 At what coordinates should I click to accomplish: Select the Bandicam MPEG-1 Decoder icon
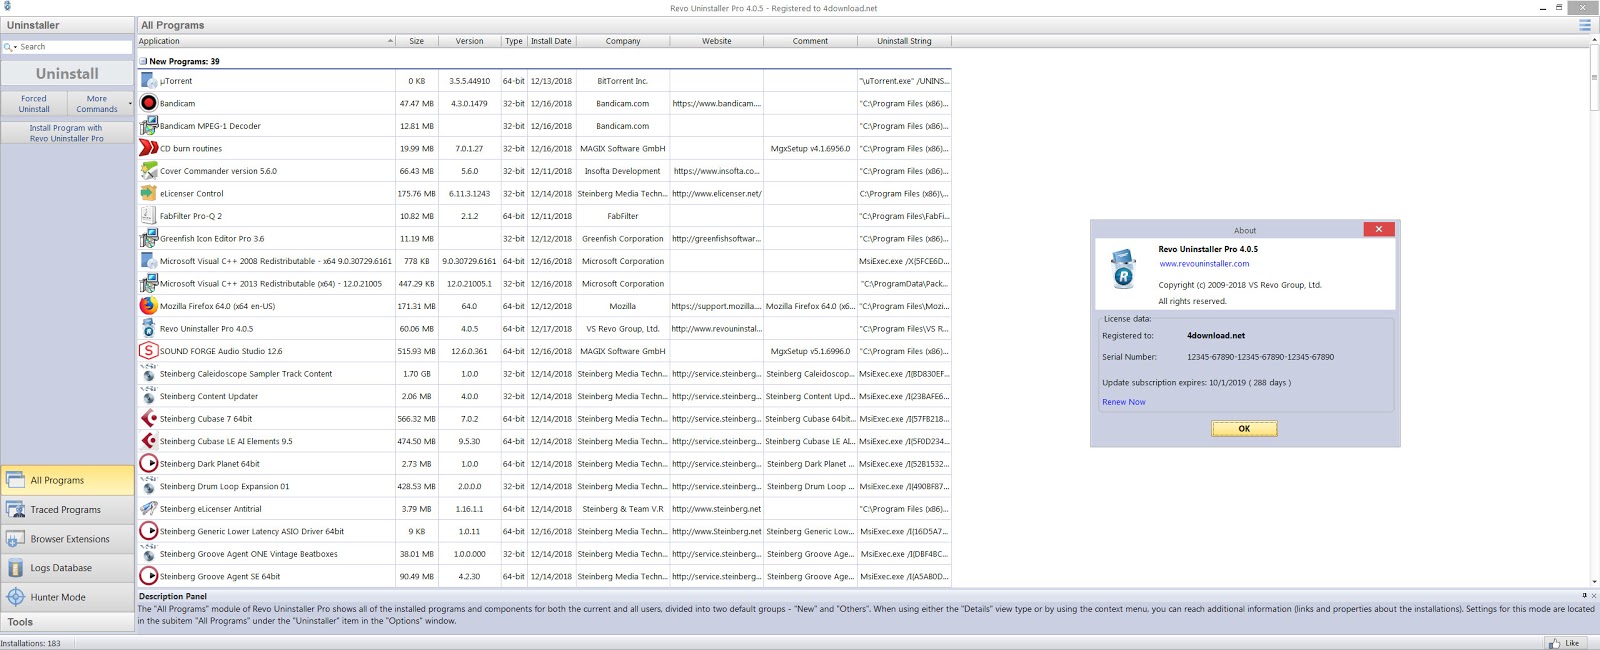(148, 126)
